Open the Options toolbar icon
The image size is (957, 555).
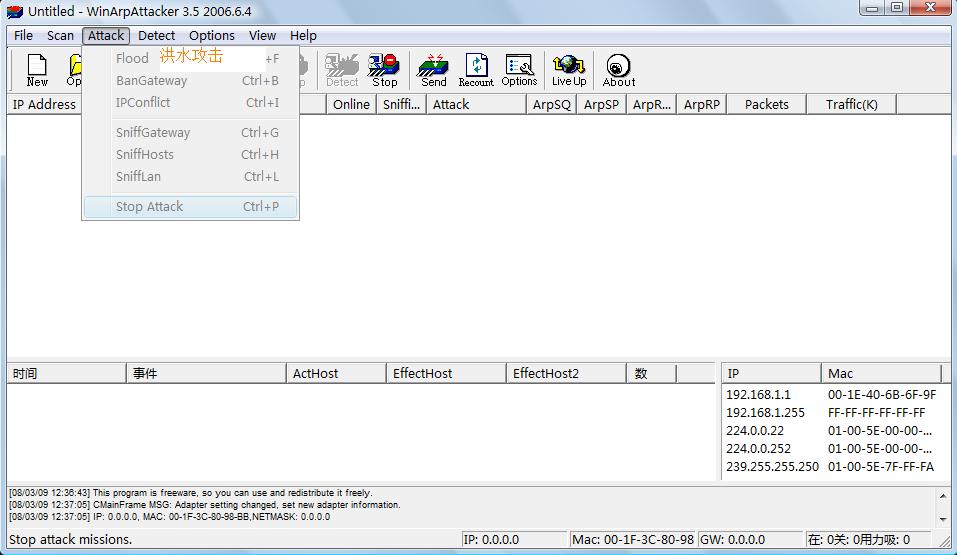click(519, 70)
